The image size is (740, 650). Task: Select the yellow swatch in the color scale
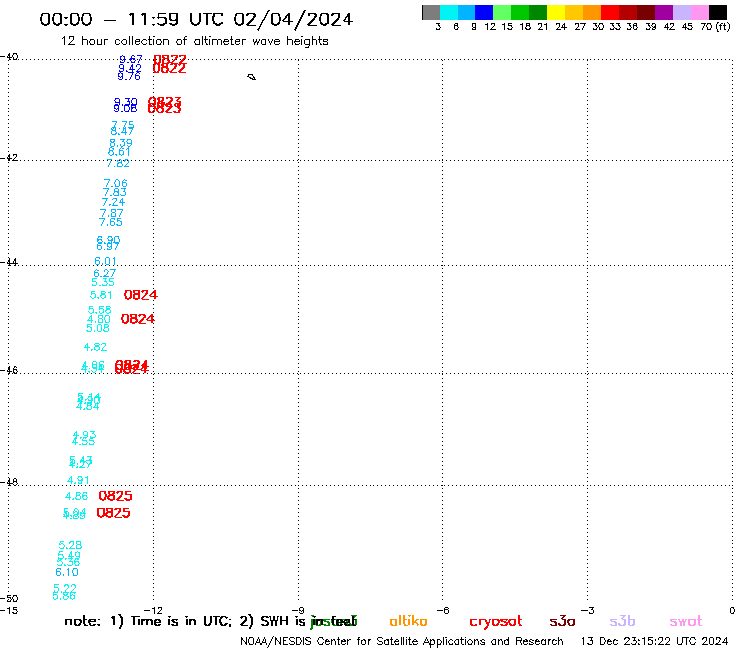pyautogui.click(x=556, y=12)
